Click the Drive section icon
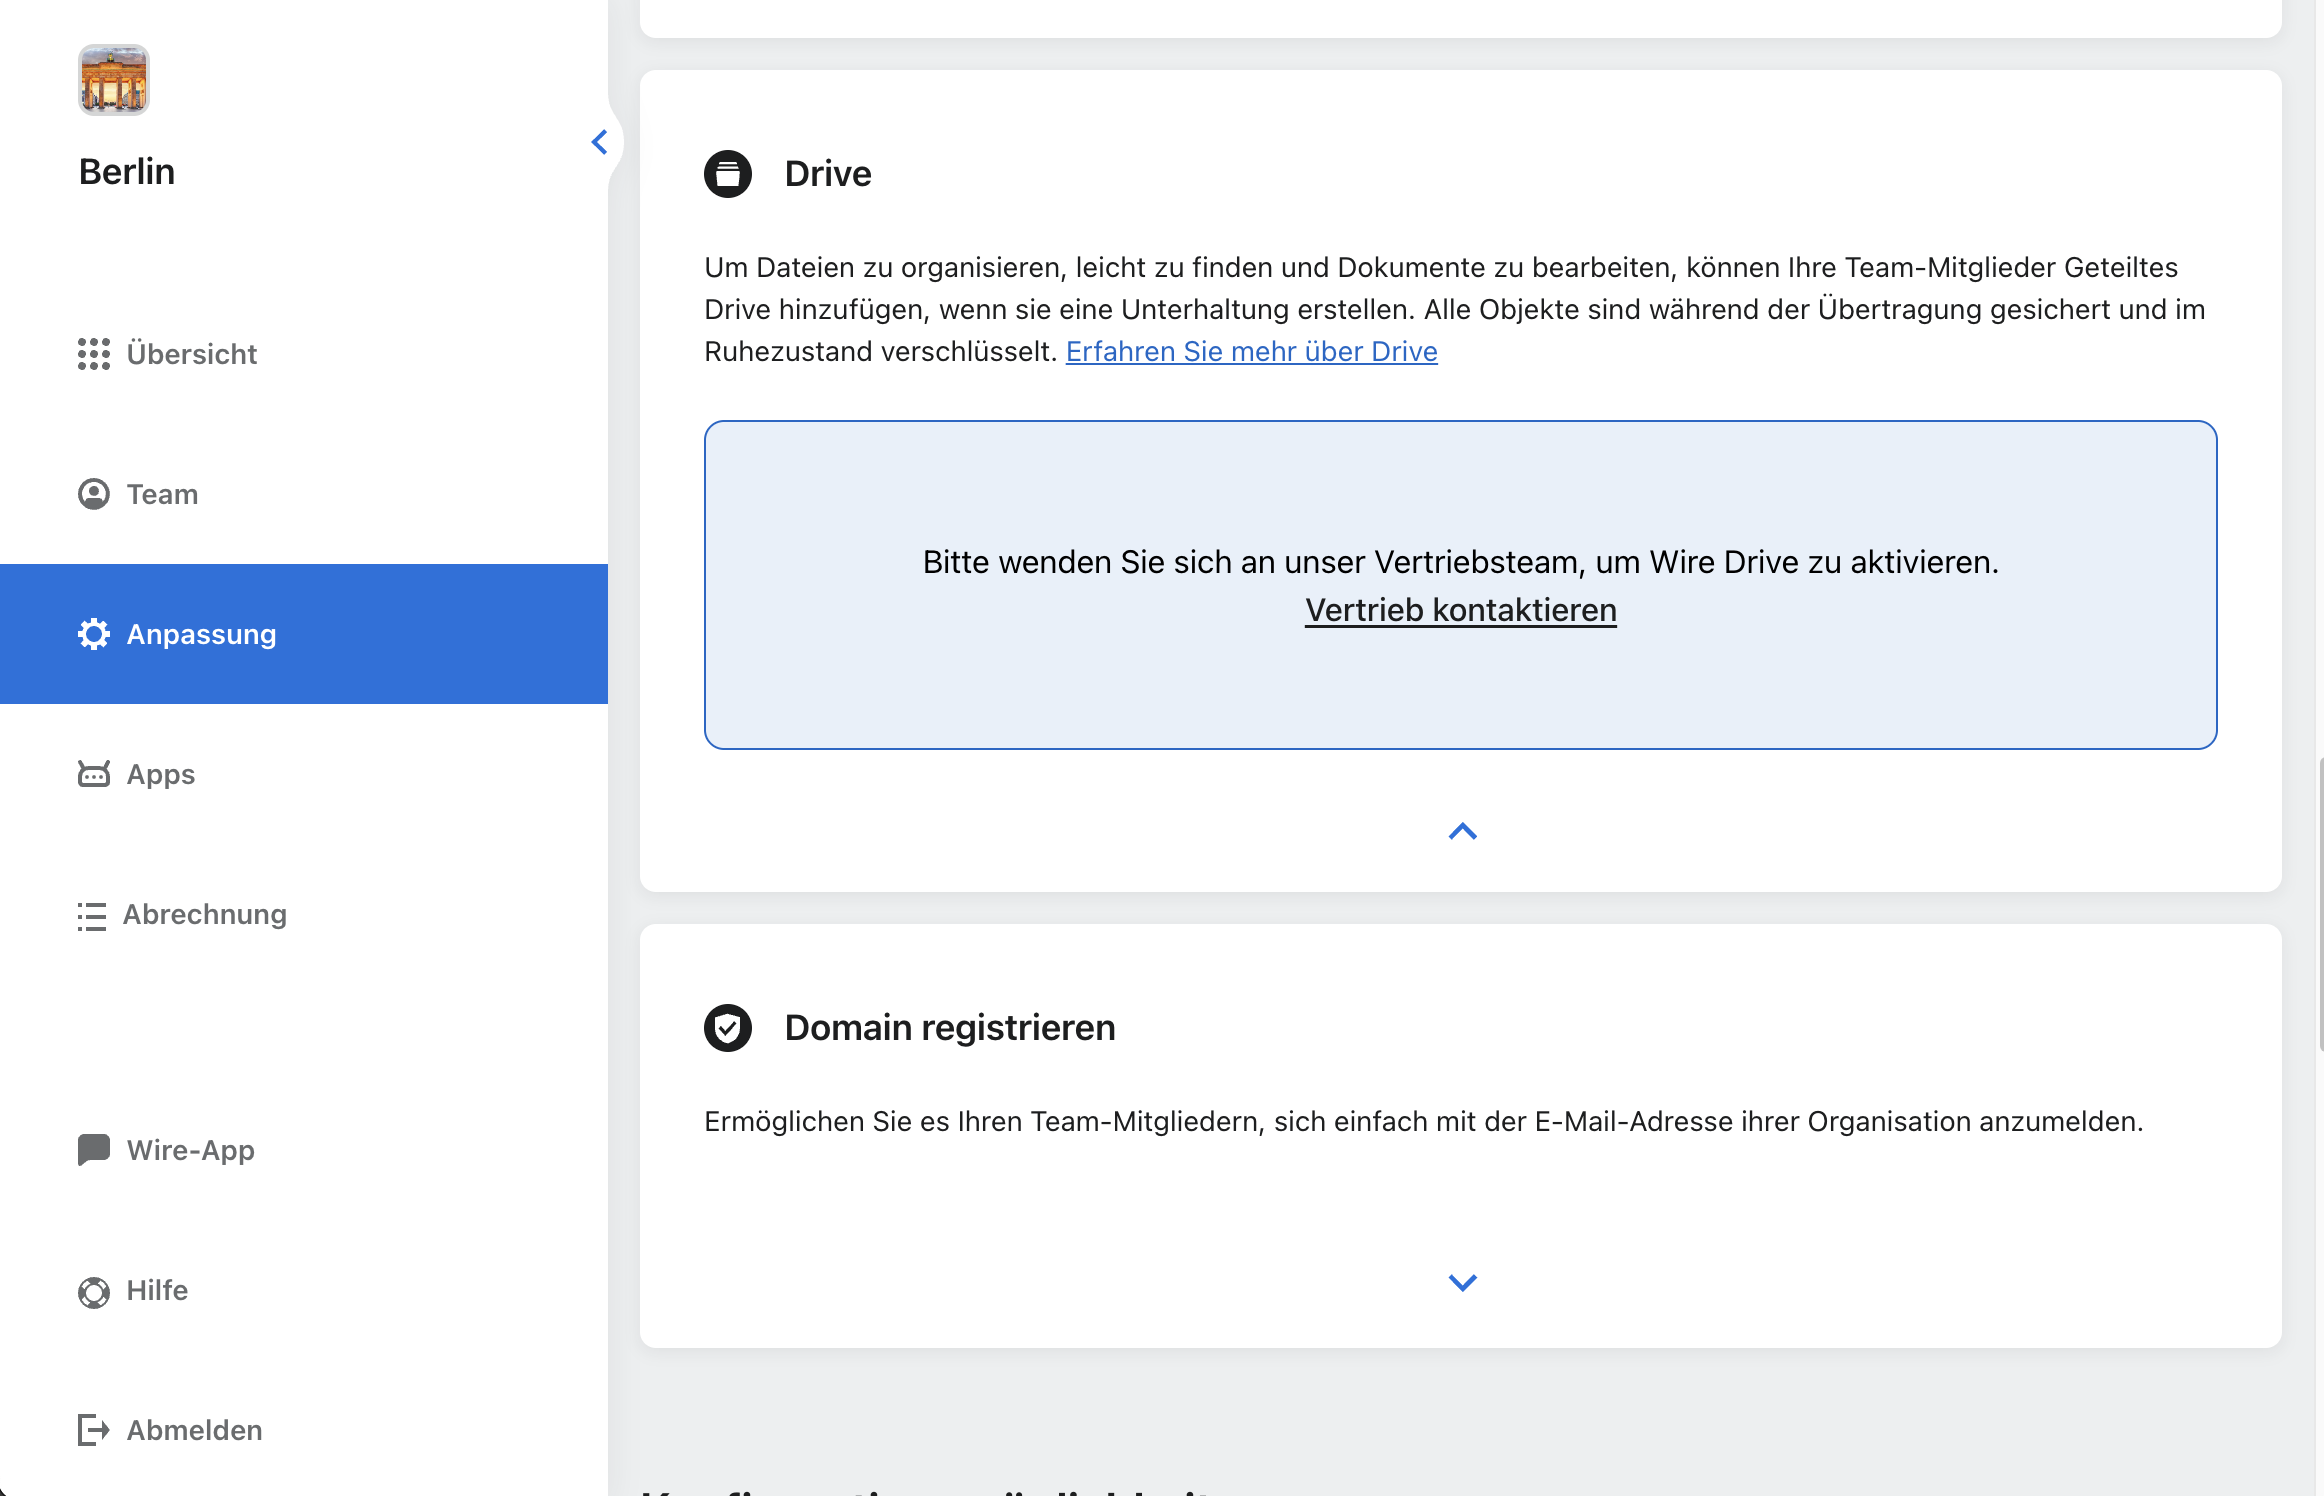Screen dimensions: 2324x1496 point(728,174)
